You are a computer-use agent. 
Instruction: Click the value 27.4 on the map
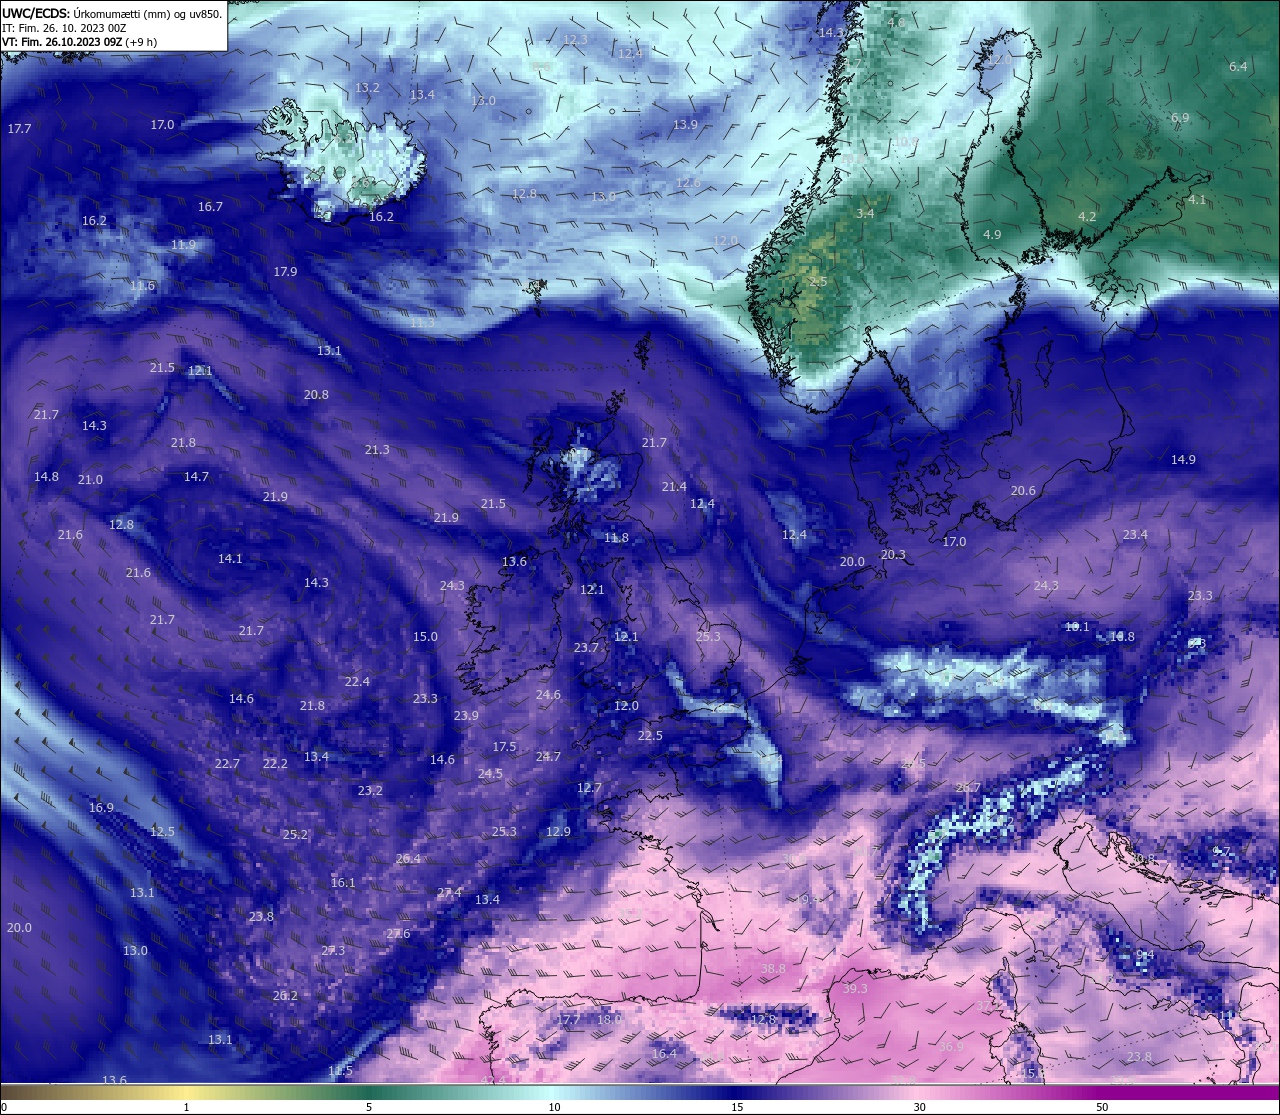449,893
